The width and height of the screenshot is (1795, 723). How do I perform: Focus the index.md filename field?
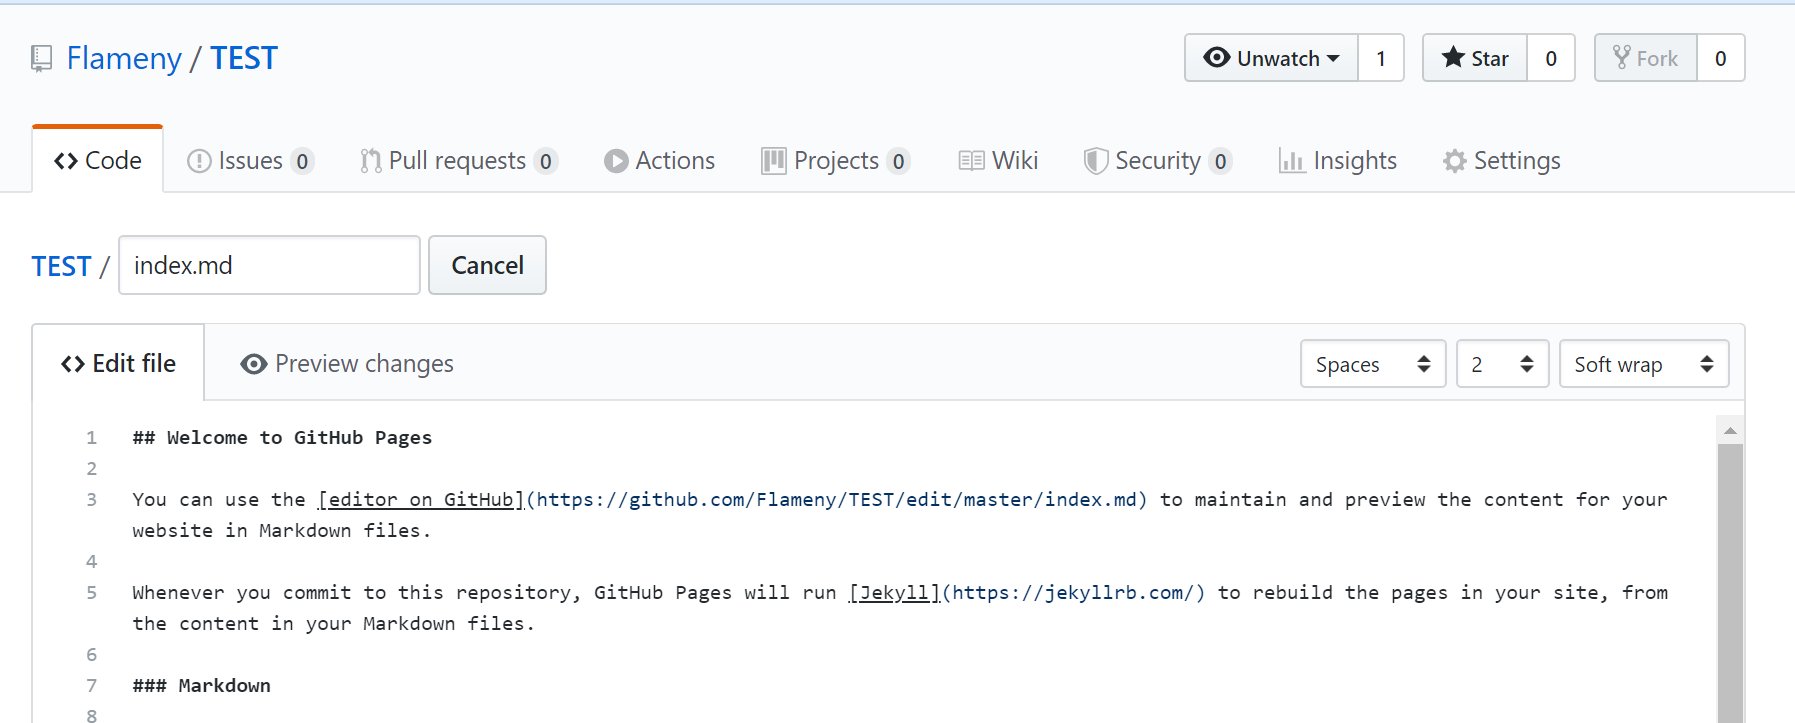(269, 265)
